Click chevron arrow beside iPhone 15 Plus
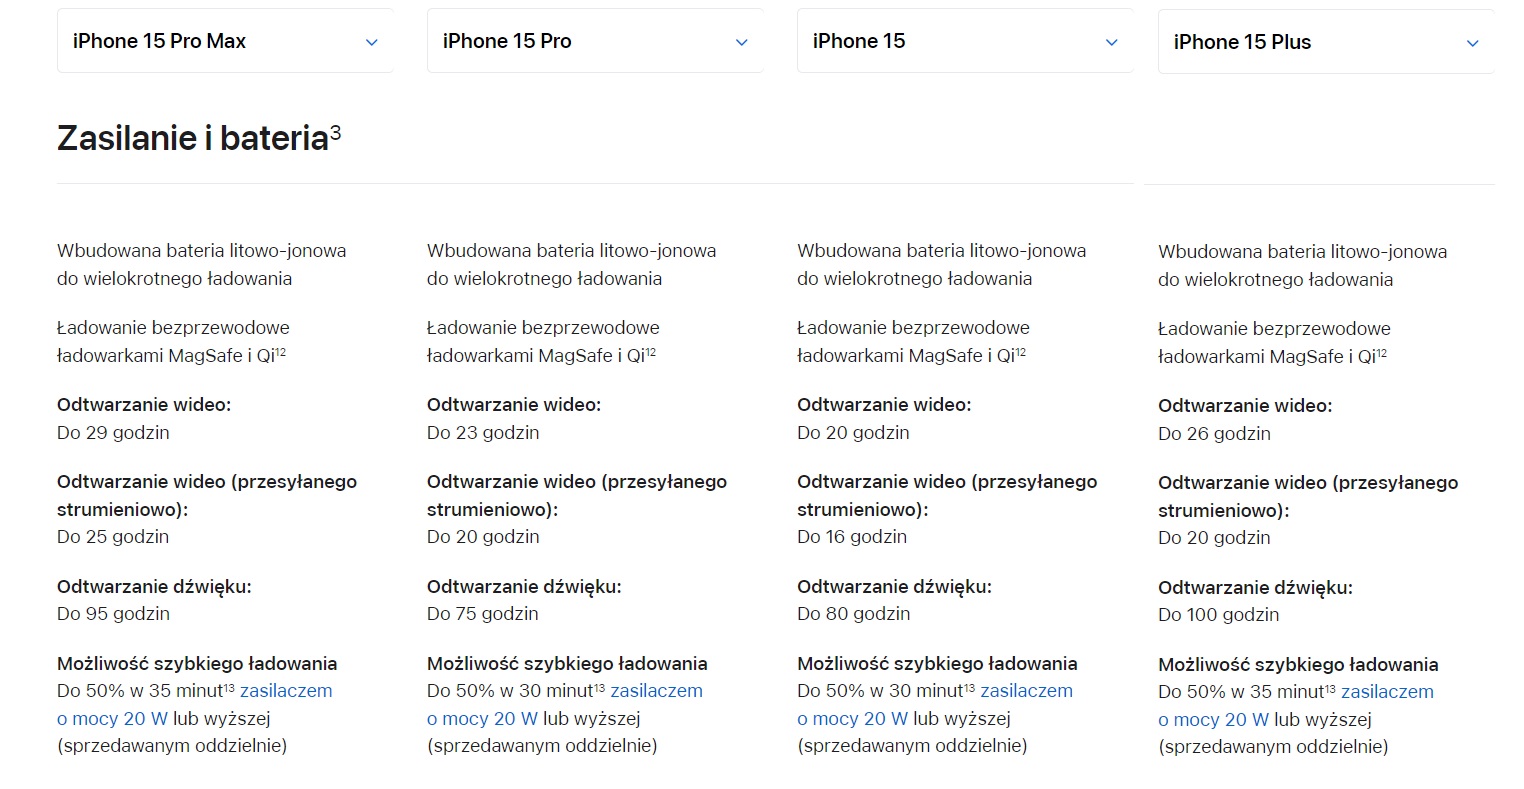This screenshot has height=789, width=1524. coord(1472,43)
